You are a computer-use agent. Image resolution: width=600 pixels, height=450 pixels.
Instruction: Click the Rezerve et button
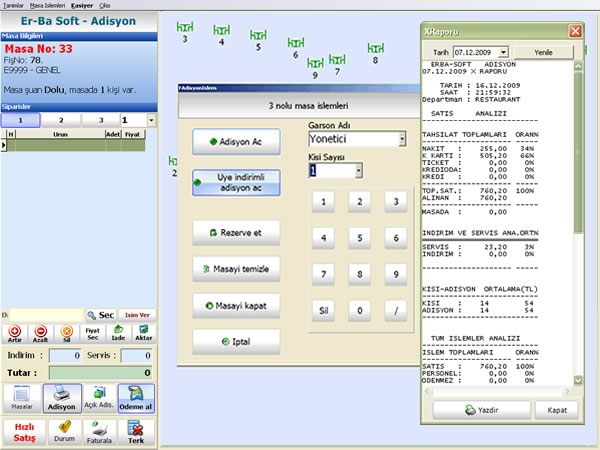point(236,233)
